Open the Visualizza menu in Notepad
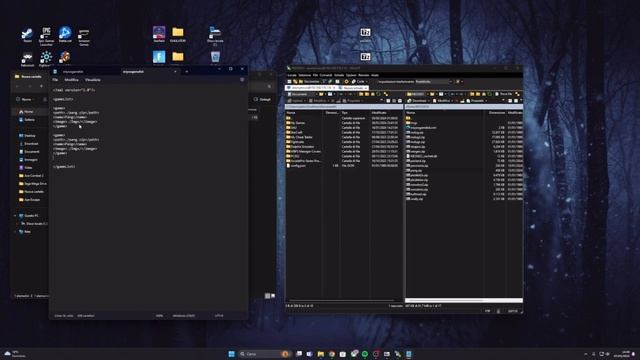The image size is (640, 360). click(93, 80)
